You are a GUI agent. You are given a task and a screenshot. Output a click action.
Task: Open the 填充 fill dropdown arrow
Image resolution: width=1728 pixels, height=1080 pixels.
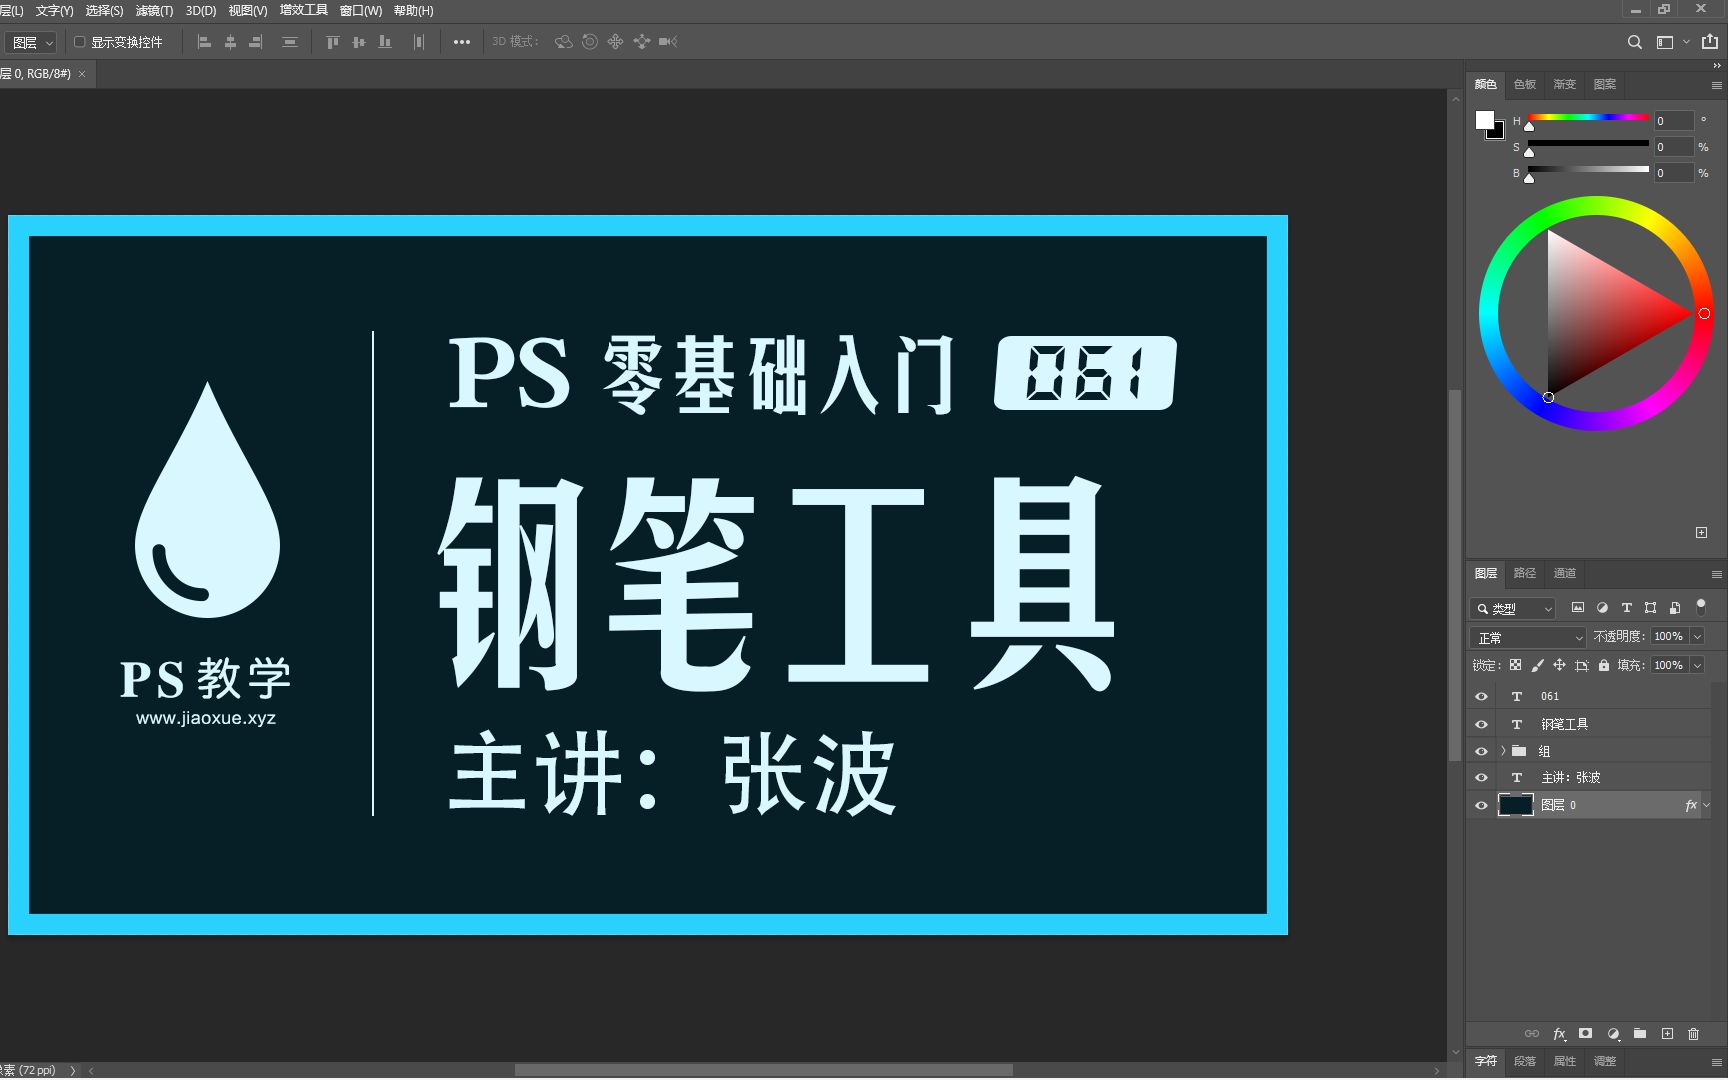(x=1697, y=666)
